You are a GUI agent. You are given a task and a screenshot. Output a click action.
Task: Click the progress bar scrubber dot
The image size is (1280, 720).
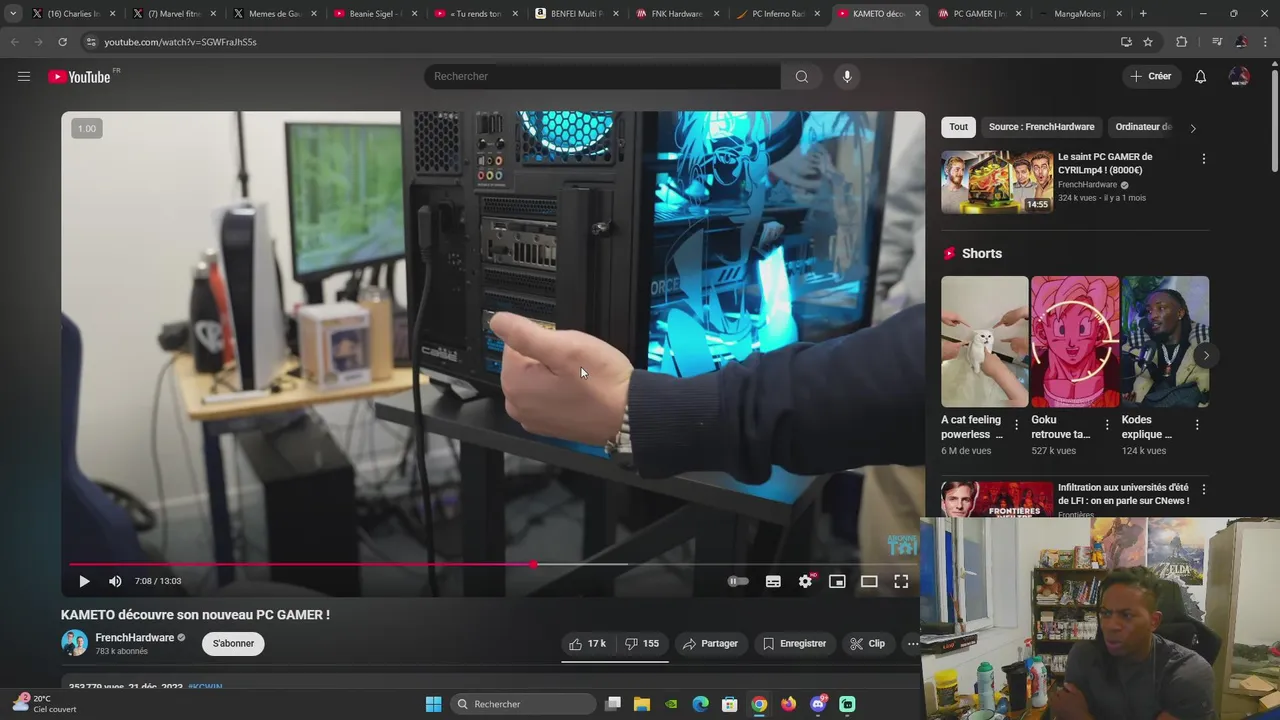[x=534, y=565]
